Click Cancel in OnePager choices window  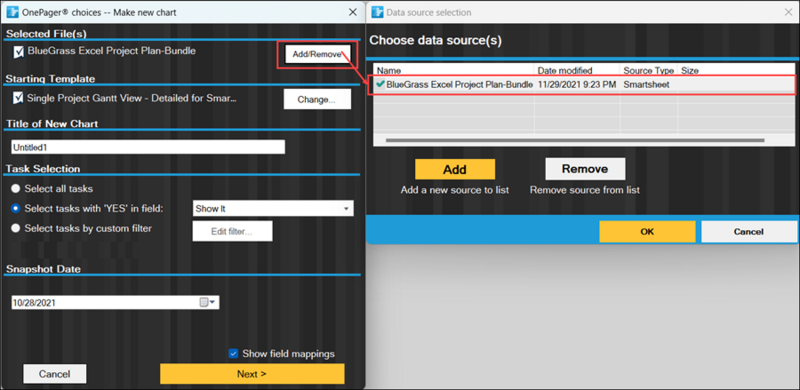point(55,374)
